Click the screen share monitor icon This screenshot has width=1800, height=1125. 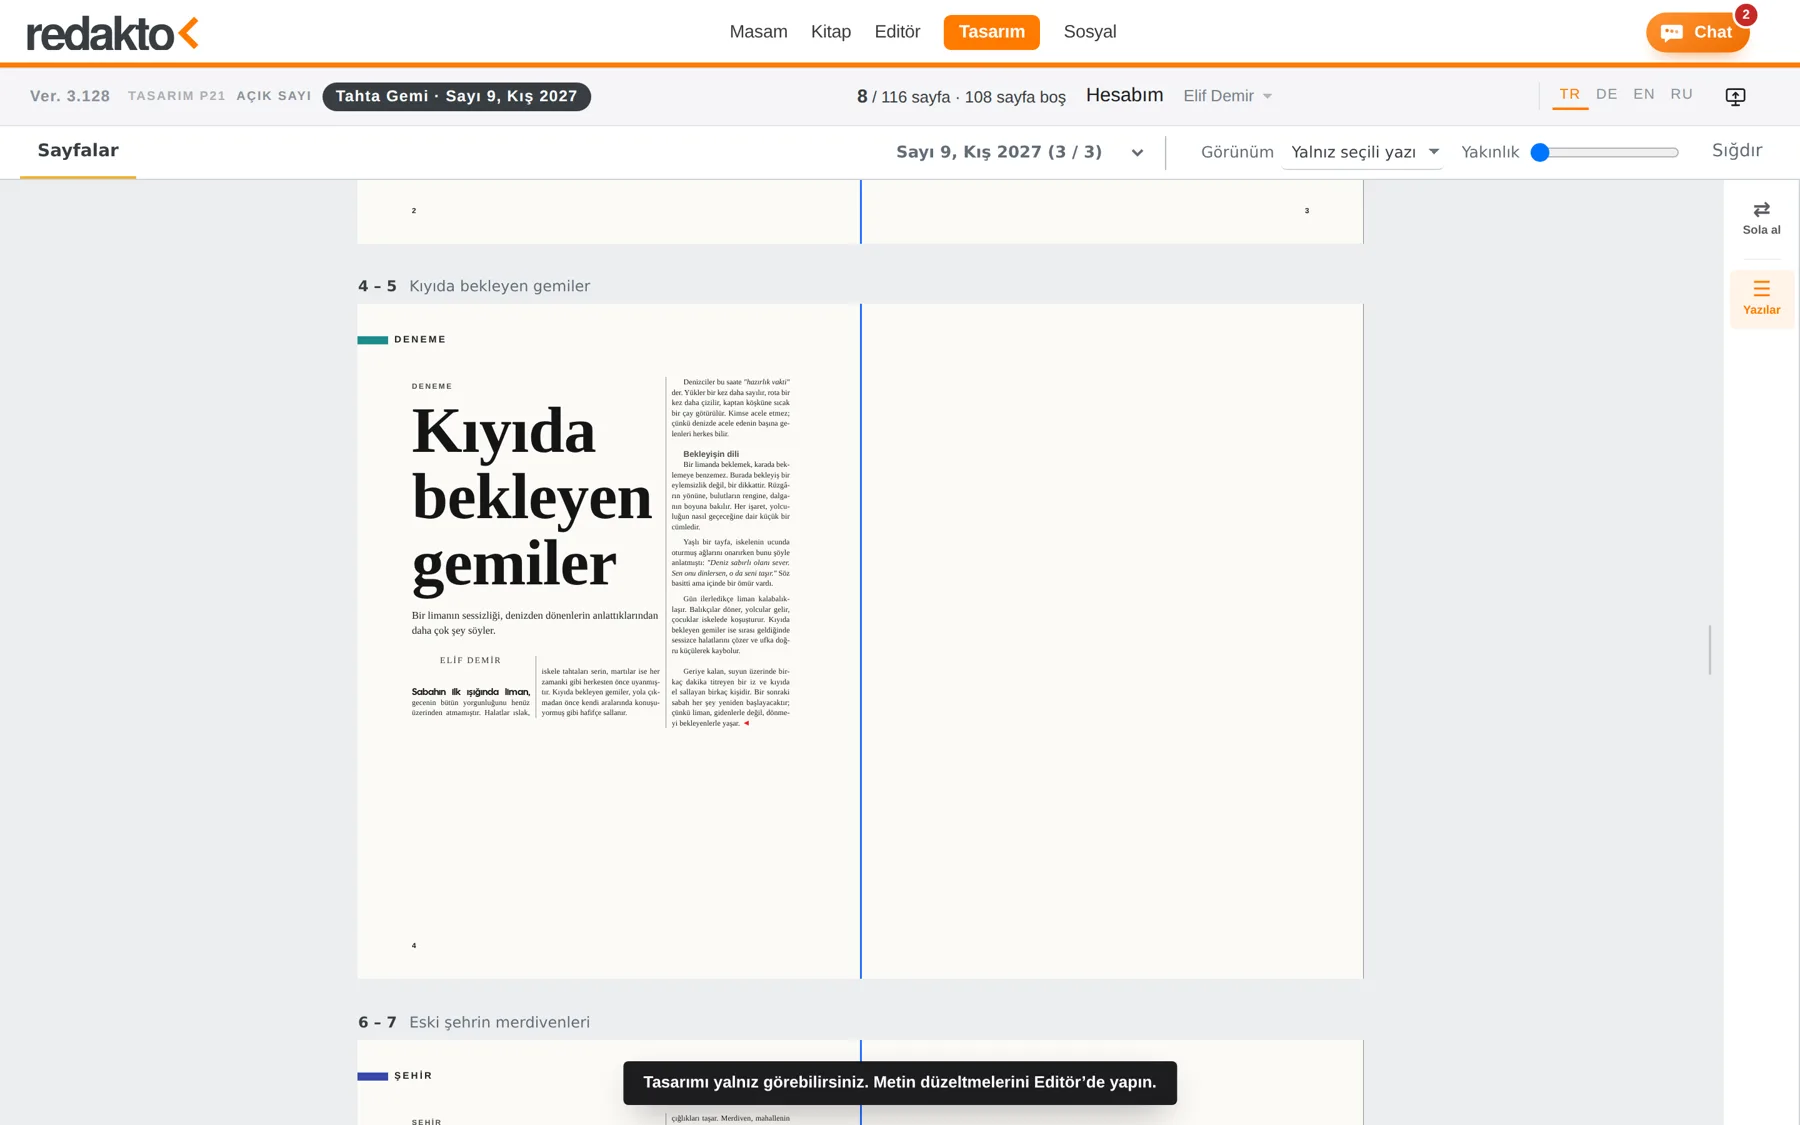click(x=1735, y=96)
